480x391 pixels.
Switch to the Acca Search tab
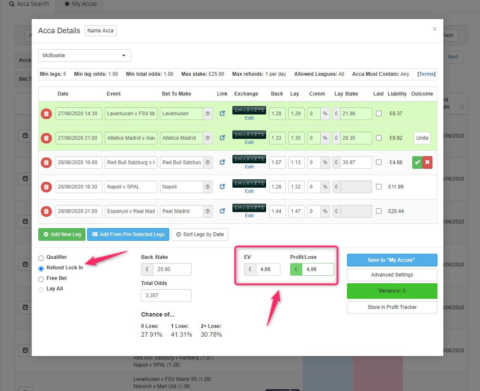[29, 4]
